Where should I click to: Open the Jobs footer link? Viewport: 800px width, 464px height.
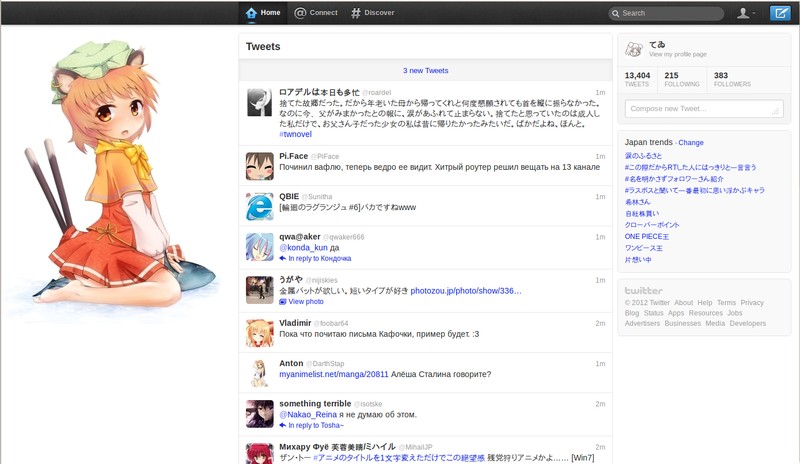735,313
